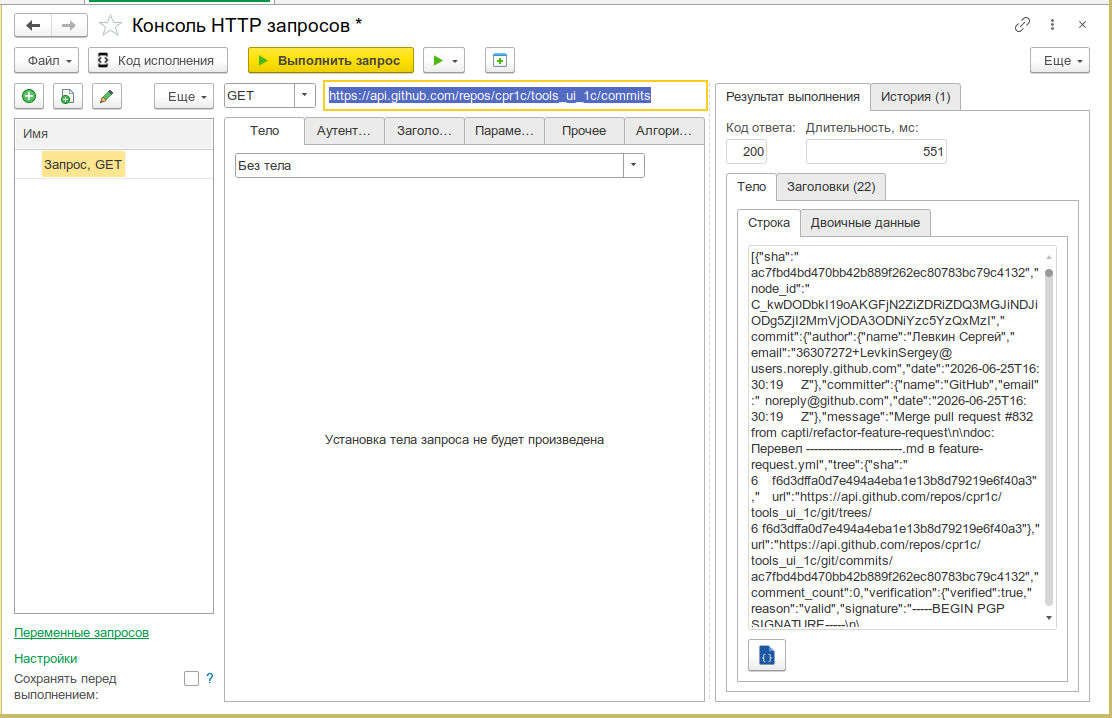1112x718 pixels.
Task: Open the three-dot window menu
Action: pyautogui.click(x=1052, y=25)
